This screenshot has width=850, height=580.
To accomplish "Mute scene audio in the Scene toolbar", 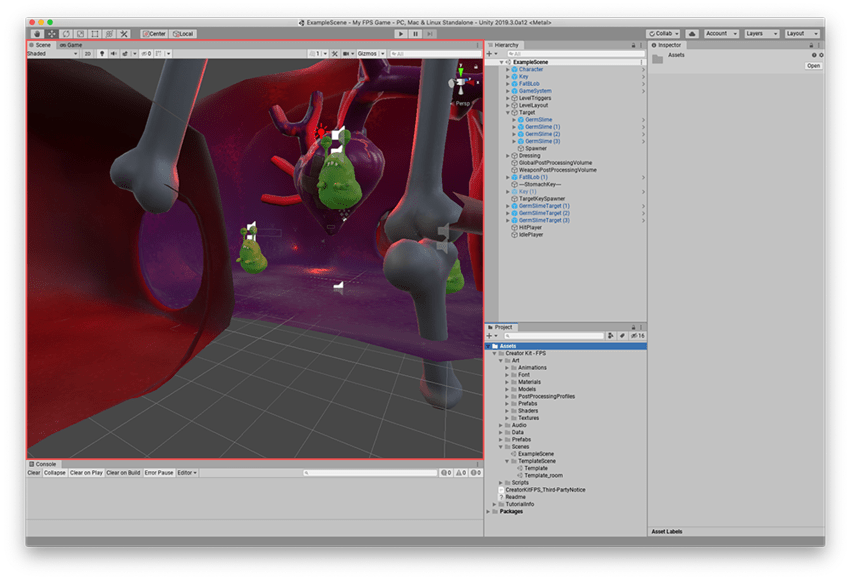I will pyautogui.click(x=113, y=53).
